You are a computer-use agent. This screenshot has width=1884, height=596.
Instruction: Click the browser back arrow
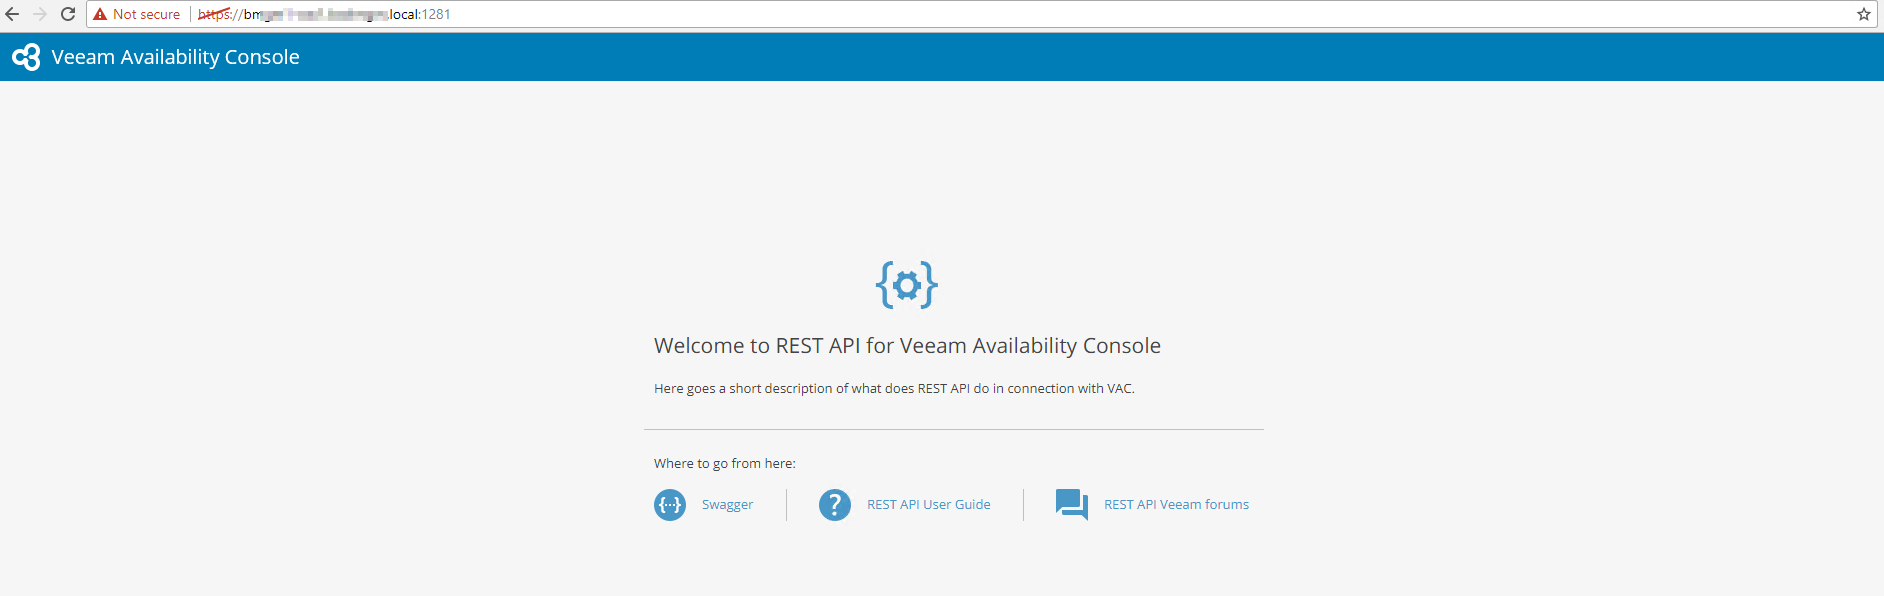pos(12,14)
